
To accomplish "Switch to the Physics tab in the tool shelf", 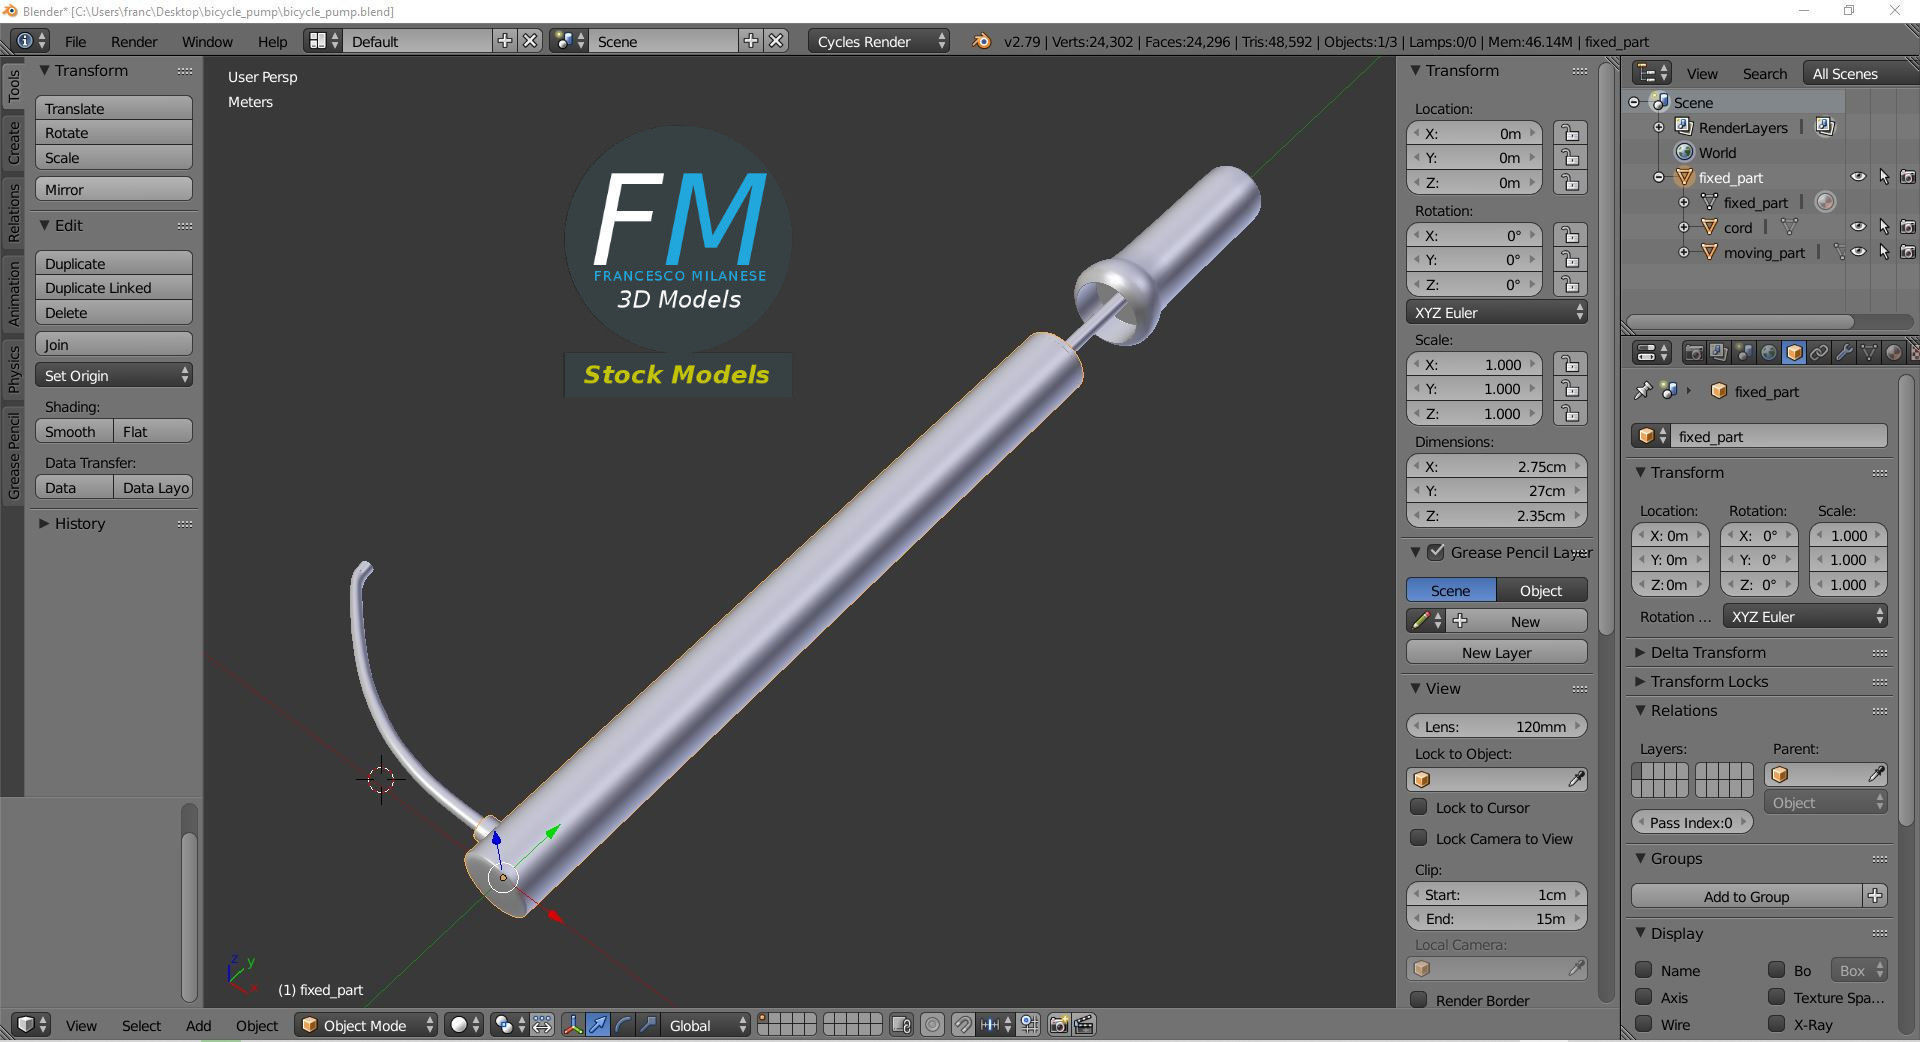I will (13, 368).
